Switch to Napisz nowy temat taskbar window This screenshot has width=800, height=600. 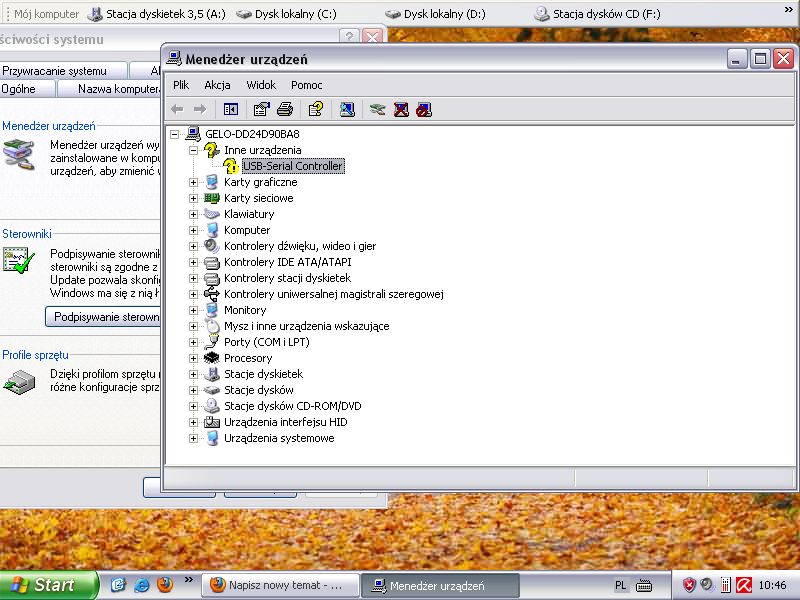281,585
